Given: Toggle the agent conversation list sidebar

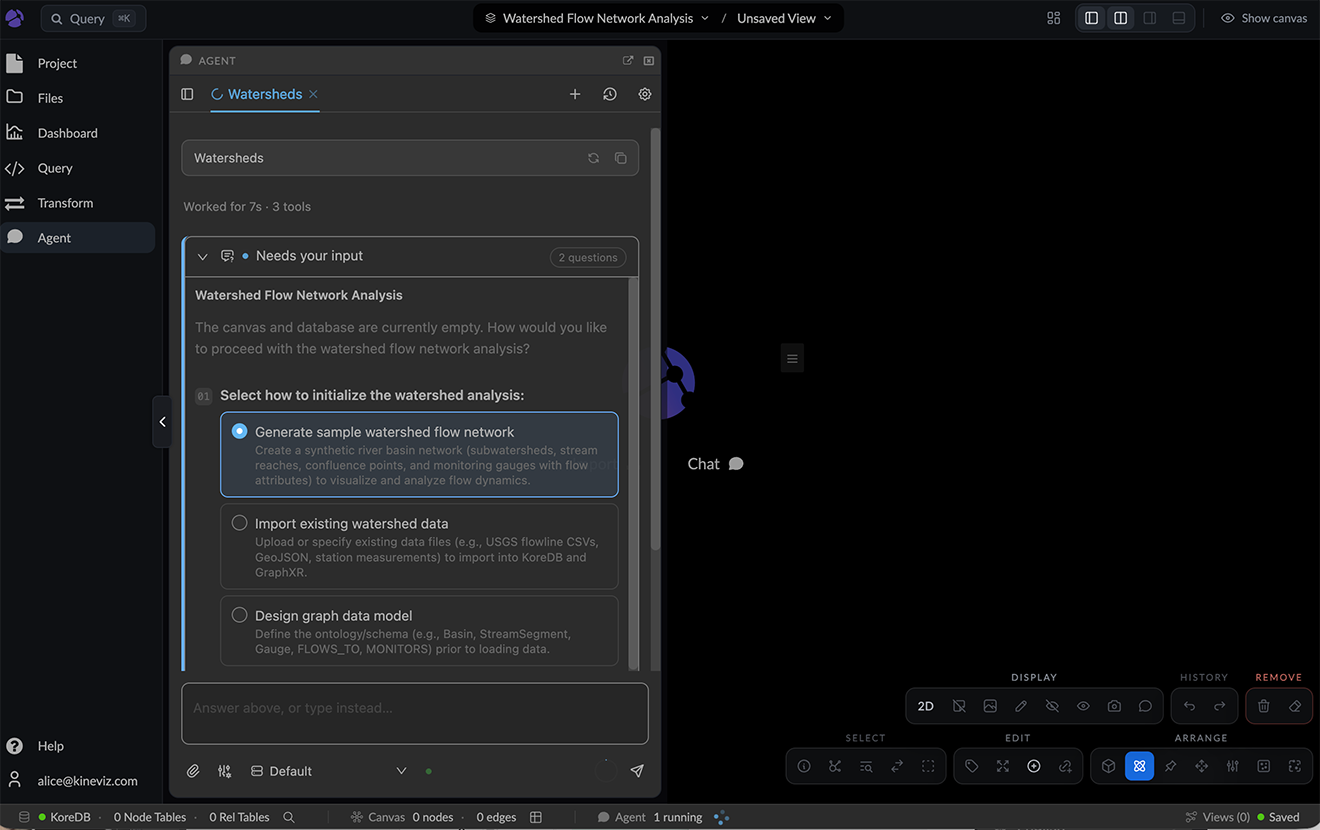Looking at the screenshot, I should click(x=187, y=94).
